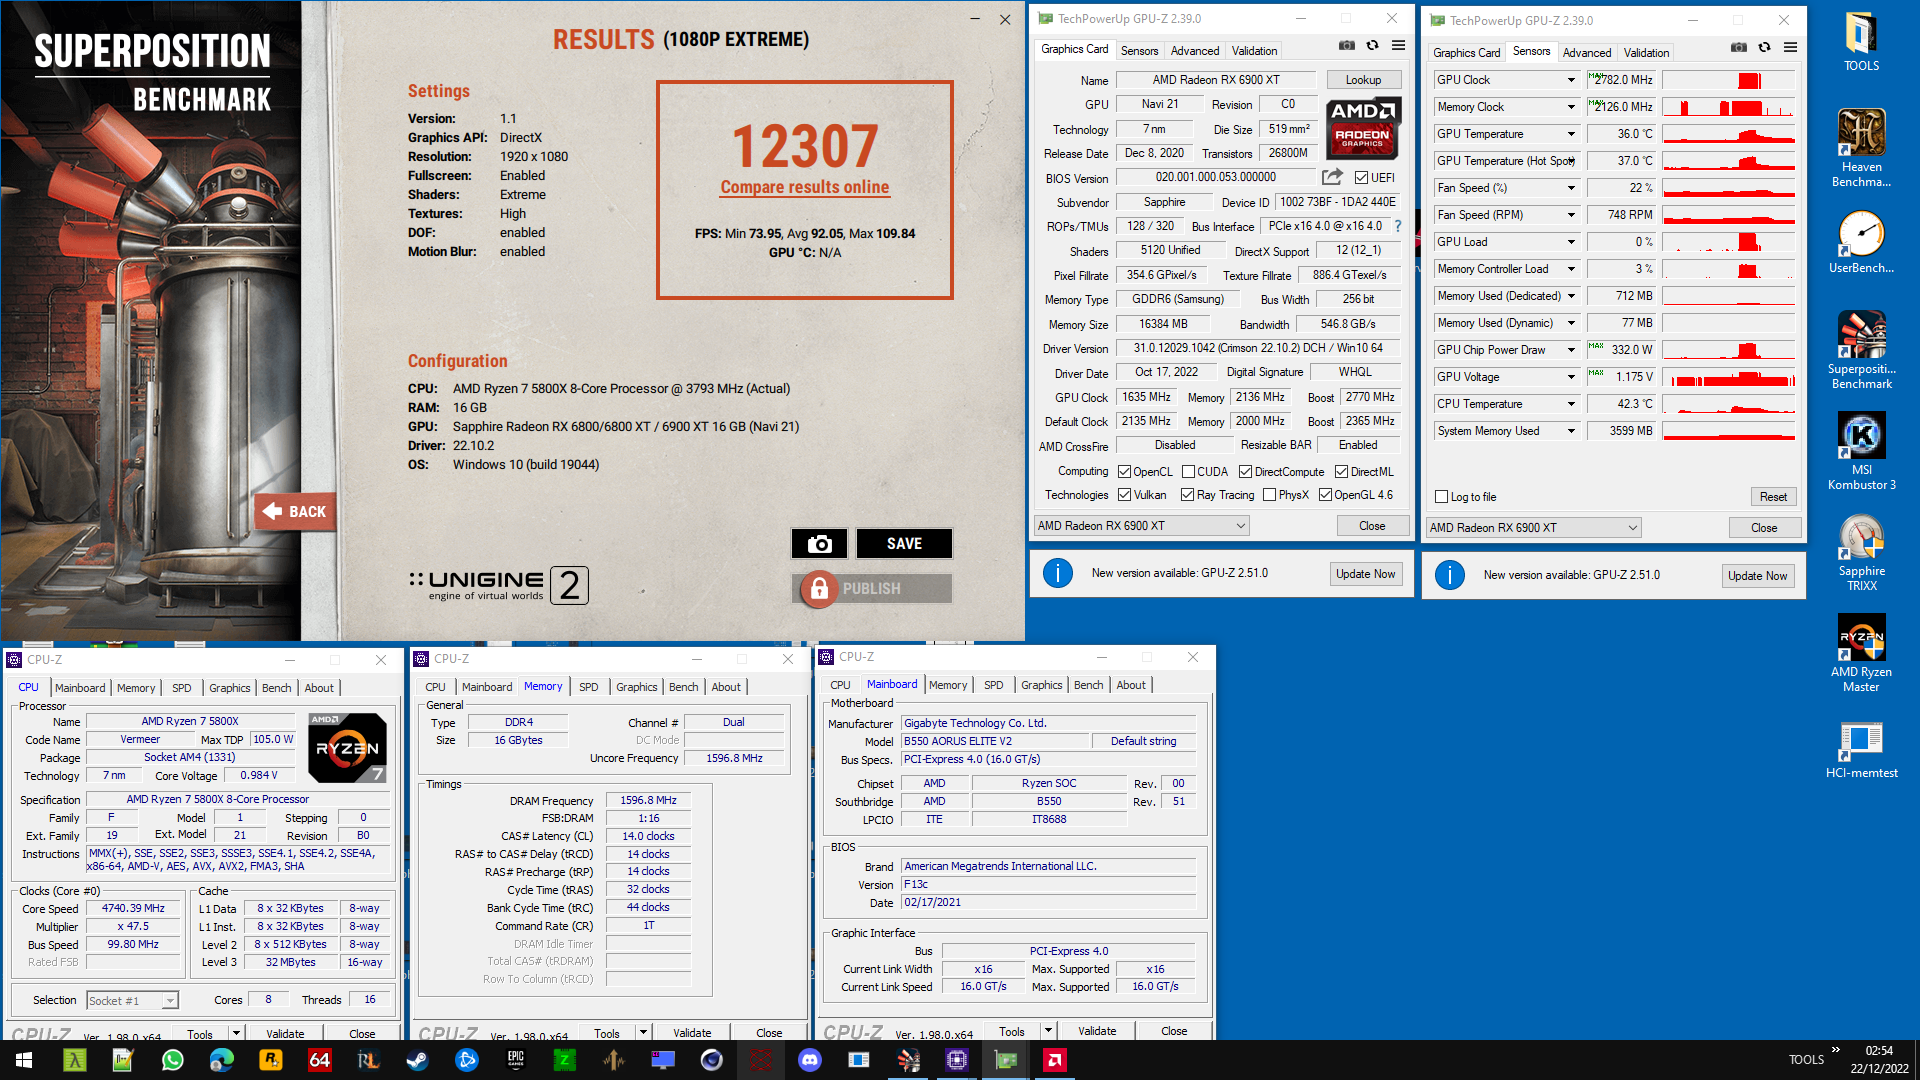Open Heaven Benchmark desktop icon

tap(1861, 149)
